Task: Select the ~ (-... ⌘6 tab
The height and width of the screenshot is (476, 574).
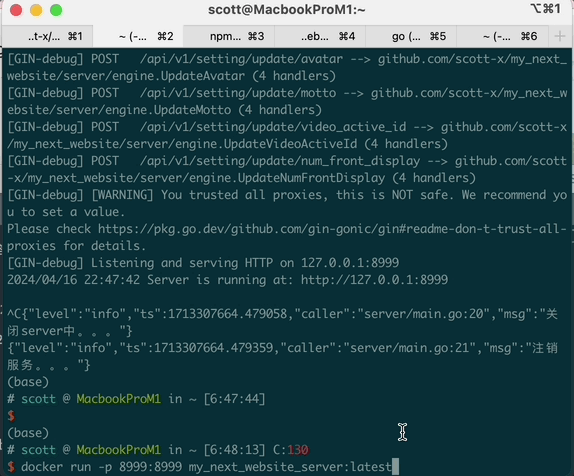Action: click(x=502, y=36)
